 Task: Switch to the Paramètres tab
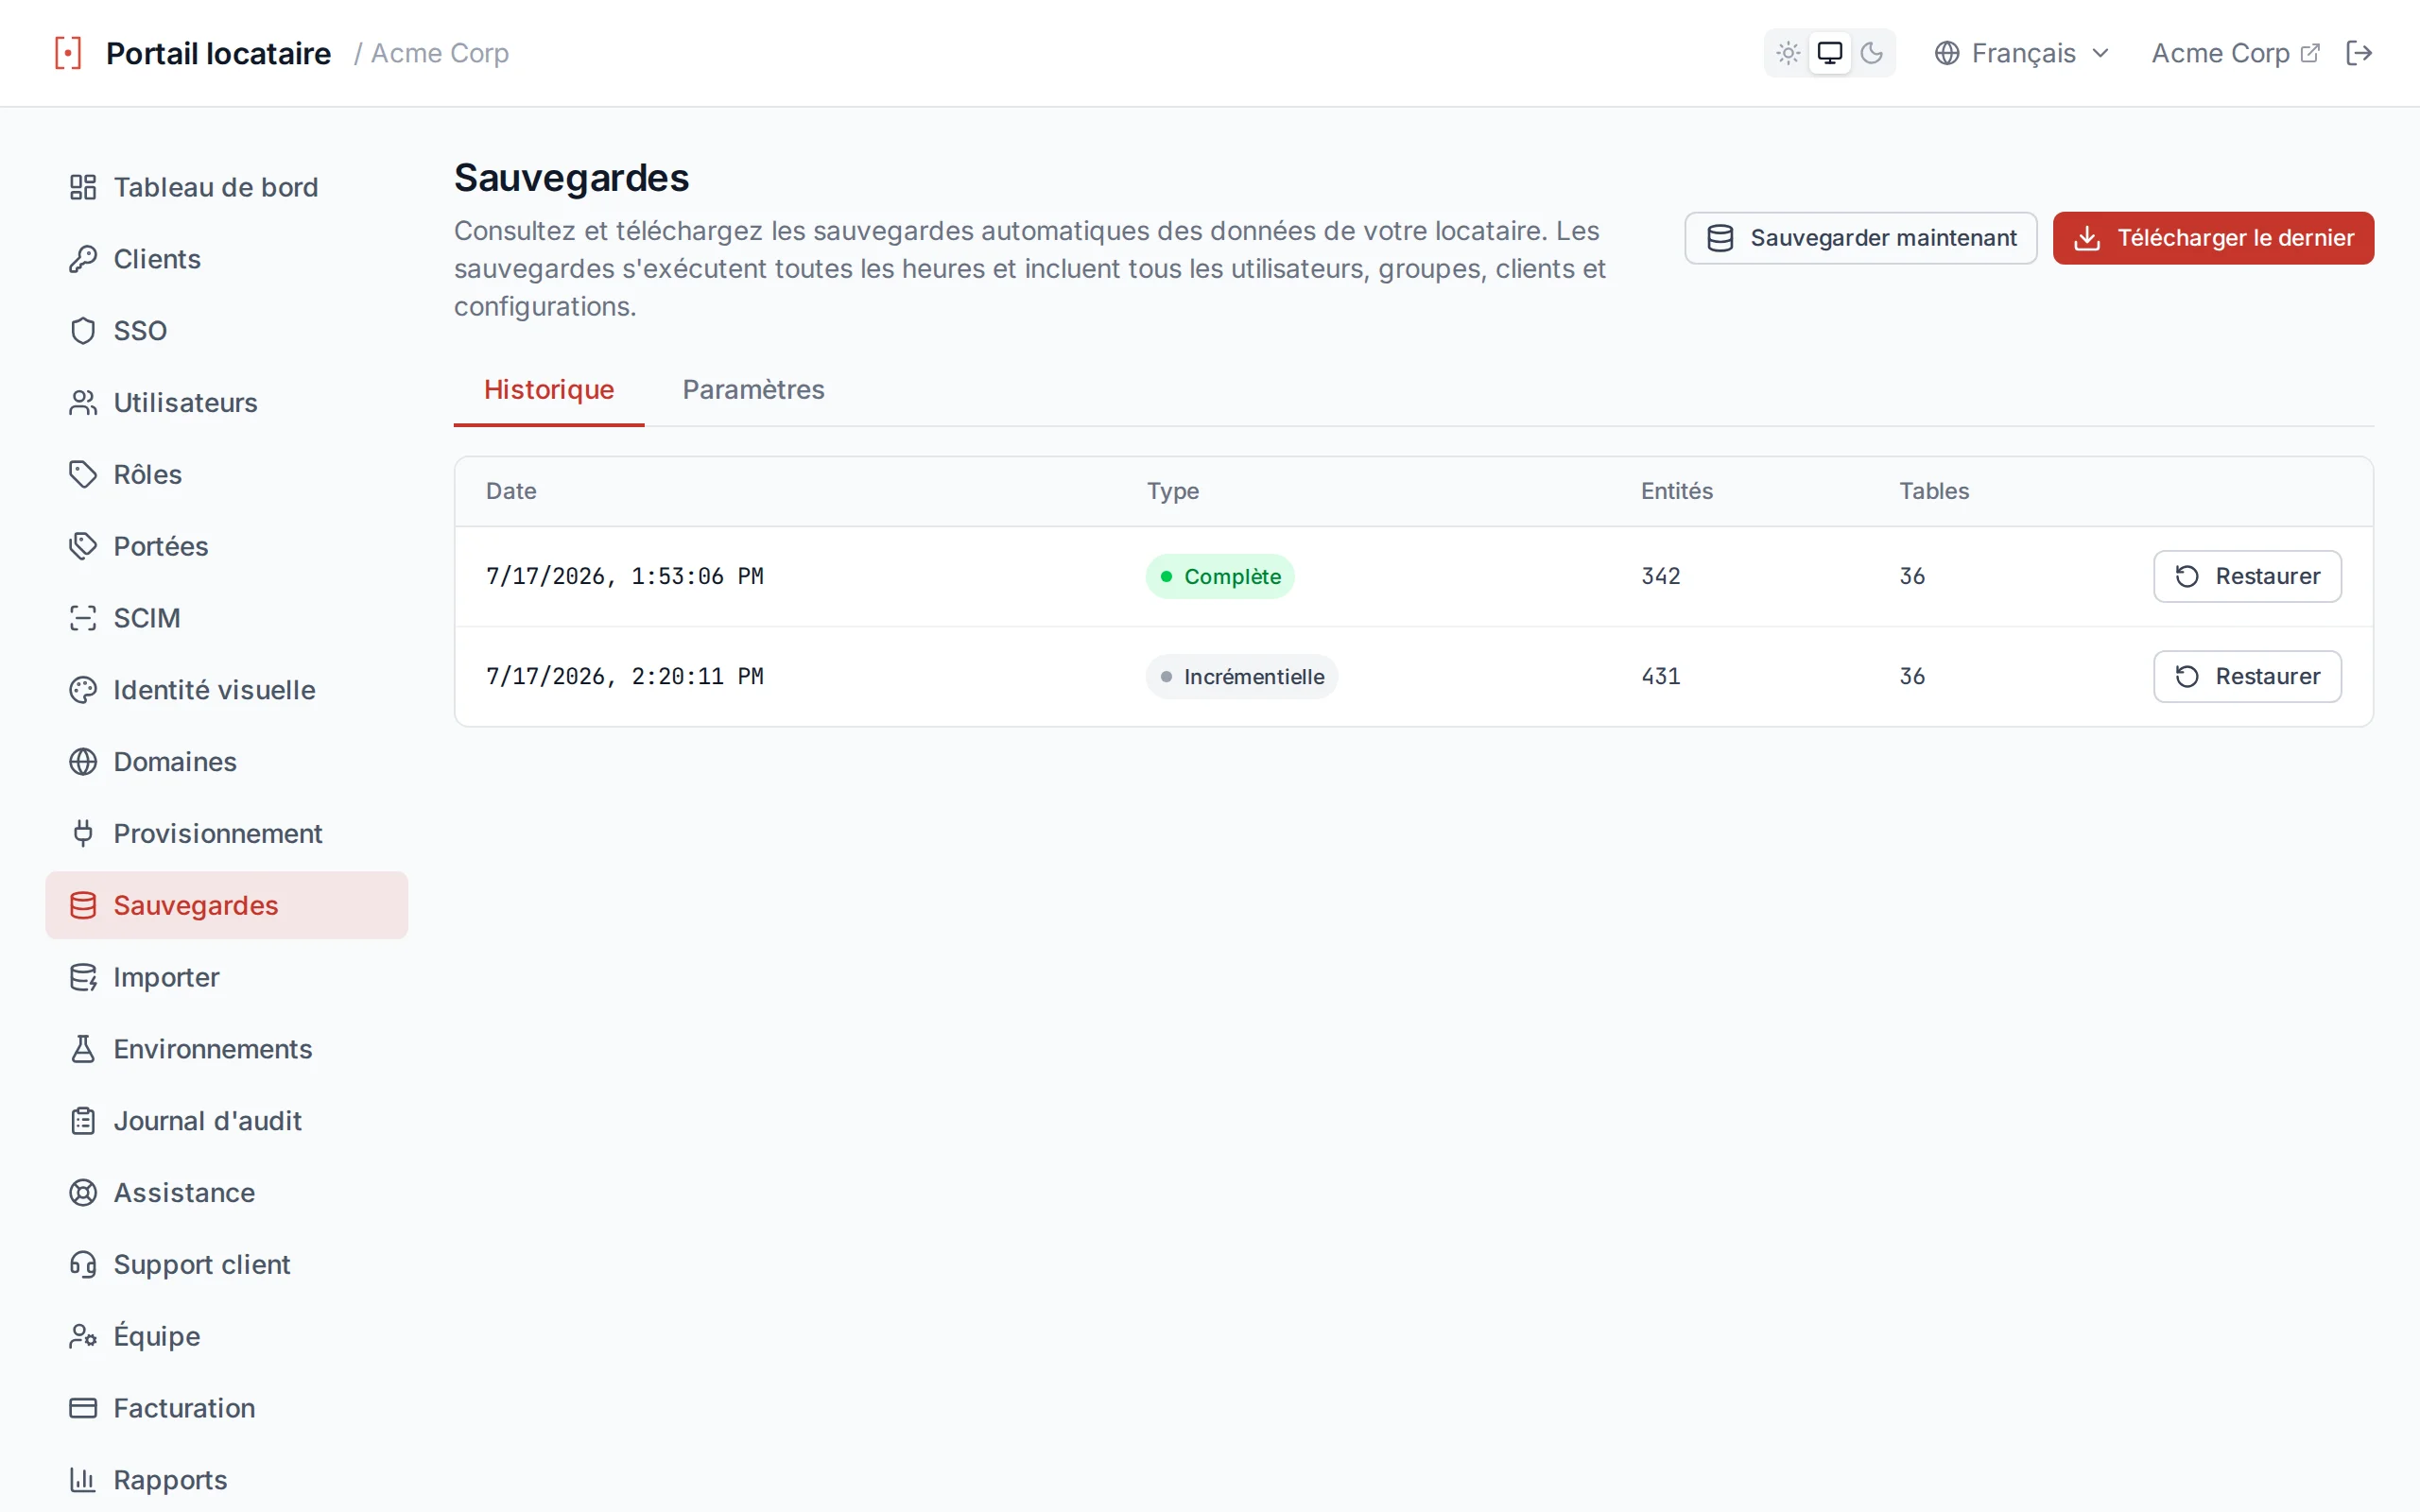point(753,390)
